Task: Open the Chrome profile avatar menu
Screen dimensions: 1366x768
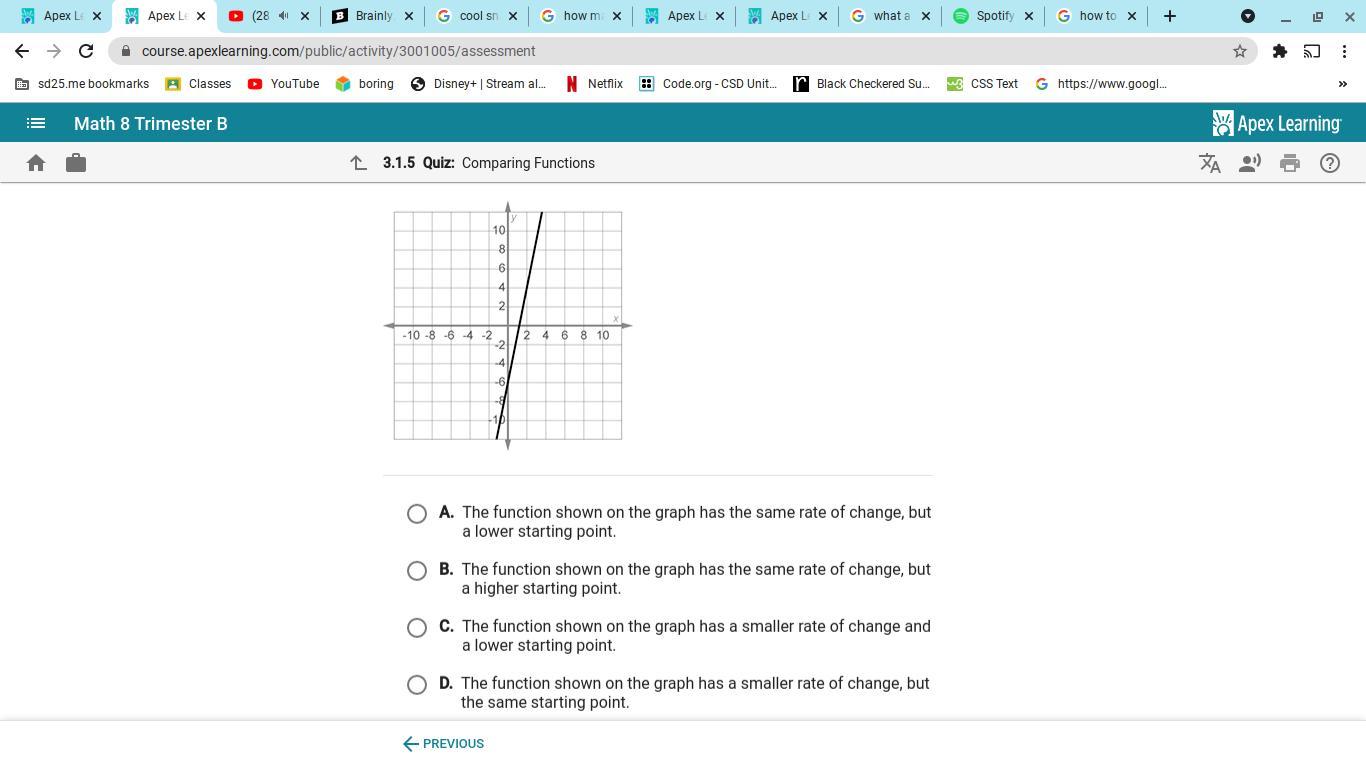Action: (x=1247, y=16)
